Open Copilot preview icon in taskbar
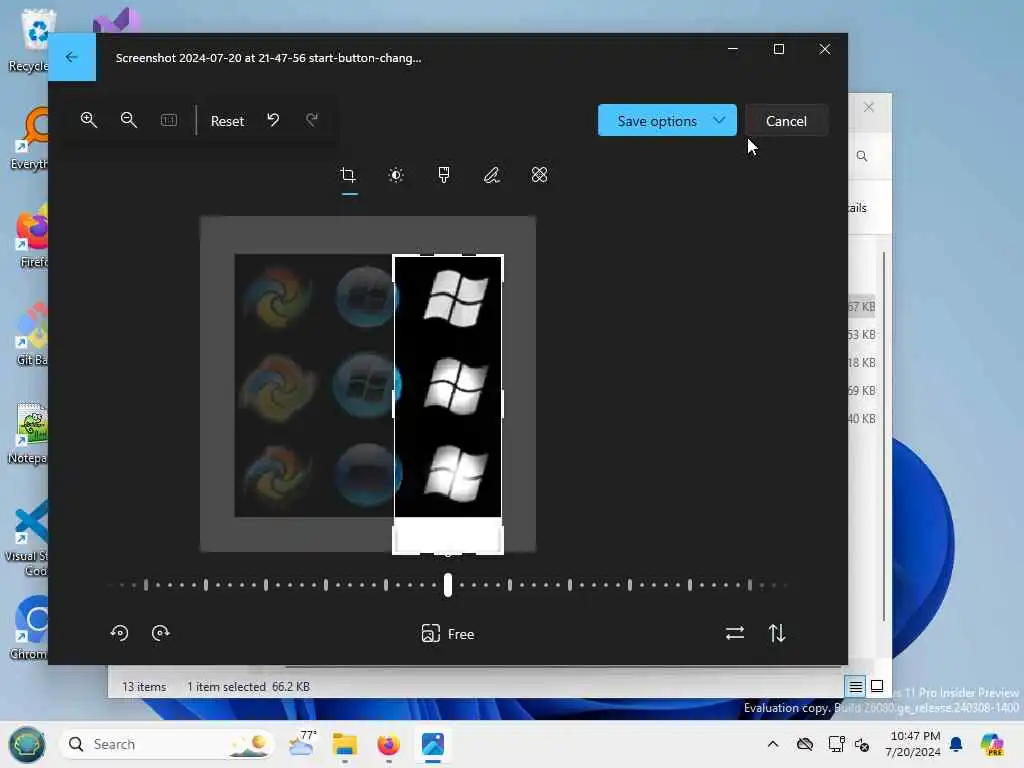1024x768 pixels. [992, 744]
